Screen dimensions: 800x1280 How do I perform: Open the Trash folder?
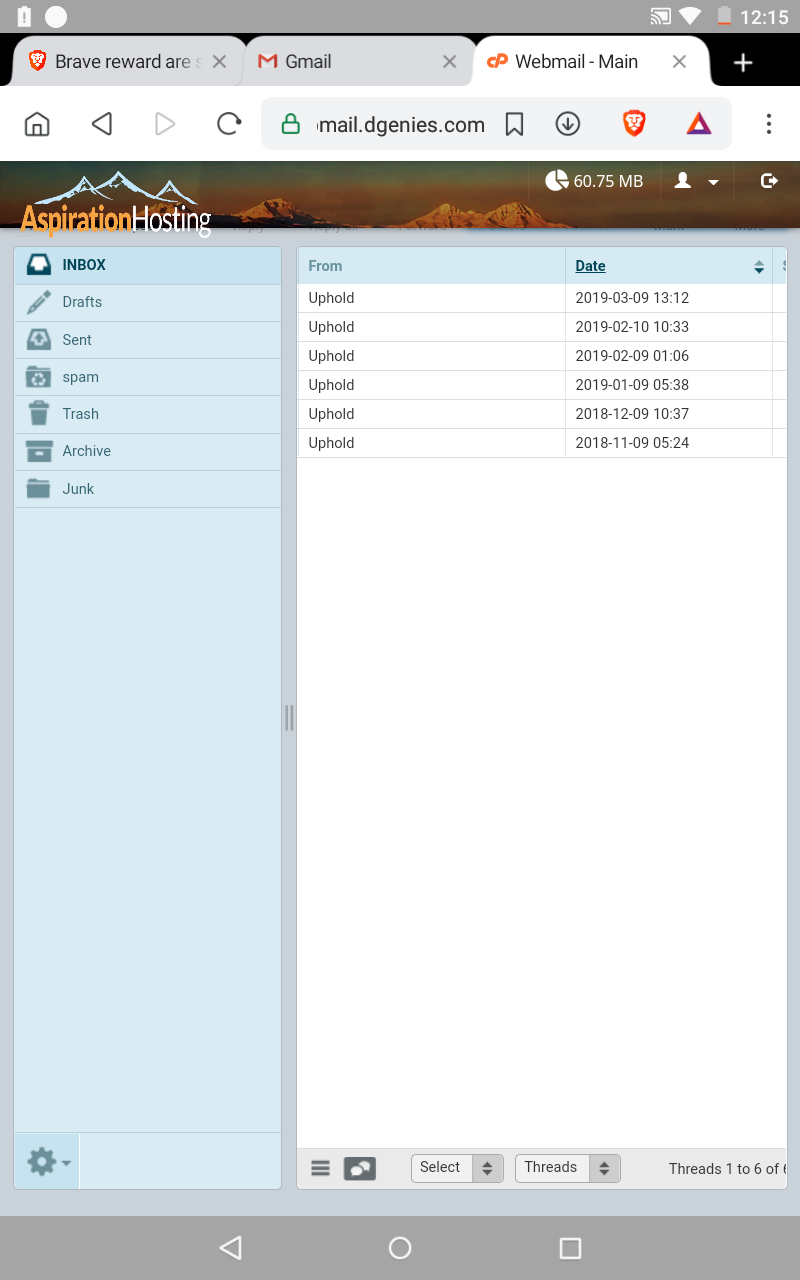click(x=148, y=414)
